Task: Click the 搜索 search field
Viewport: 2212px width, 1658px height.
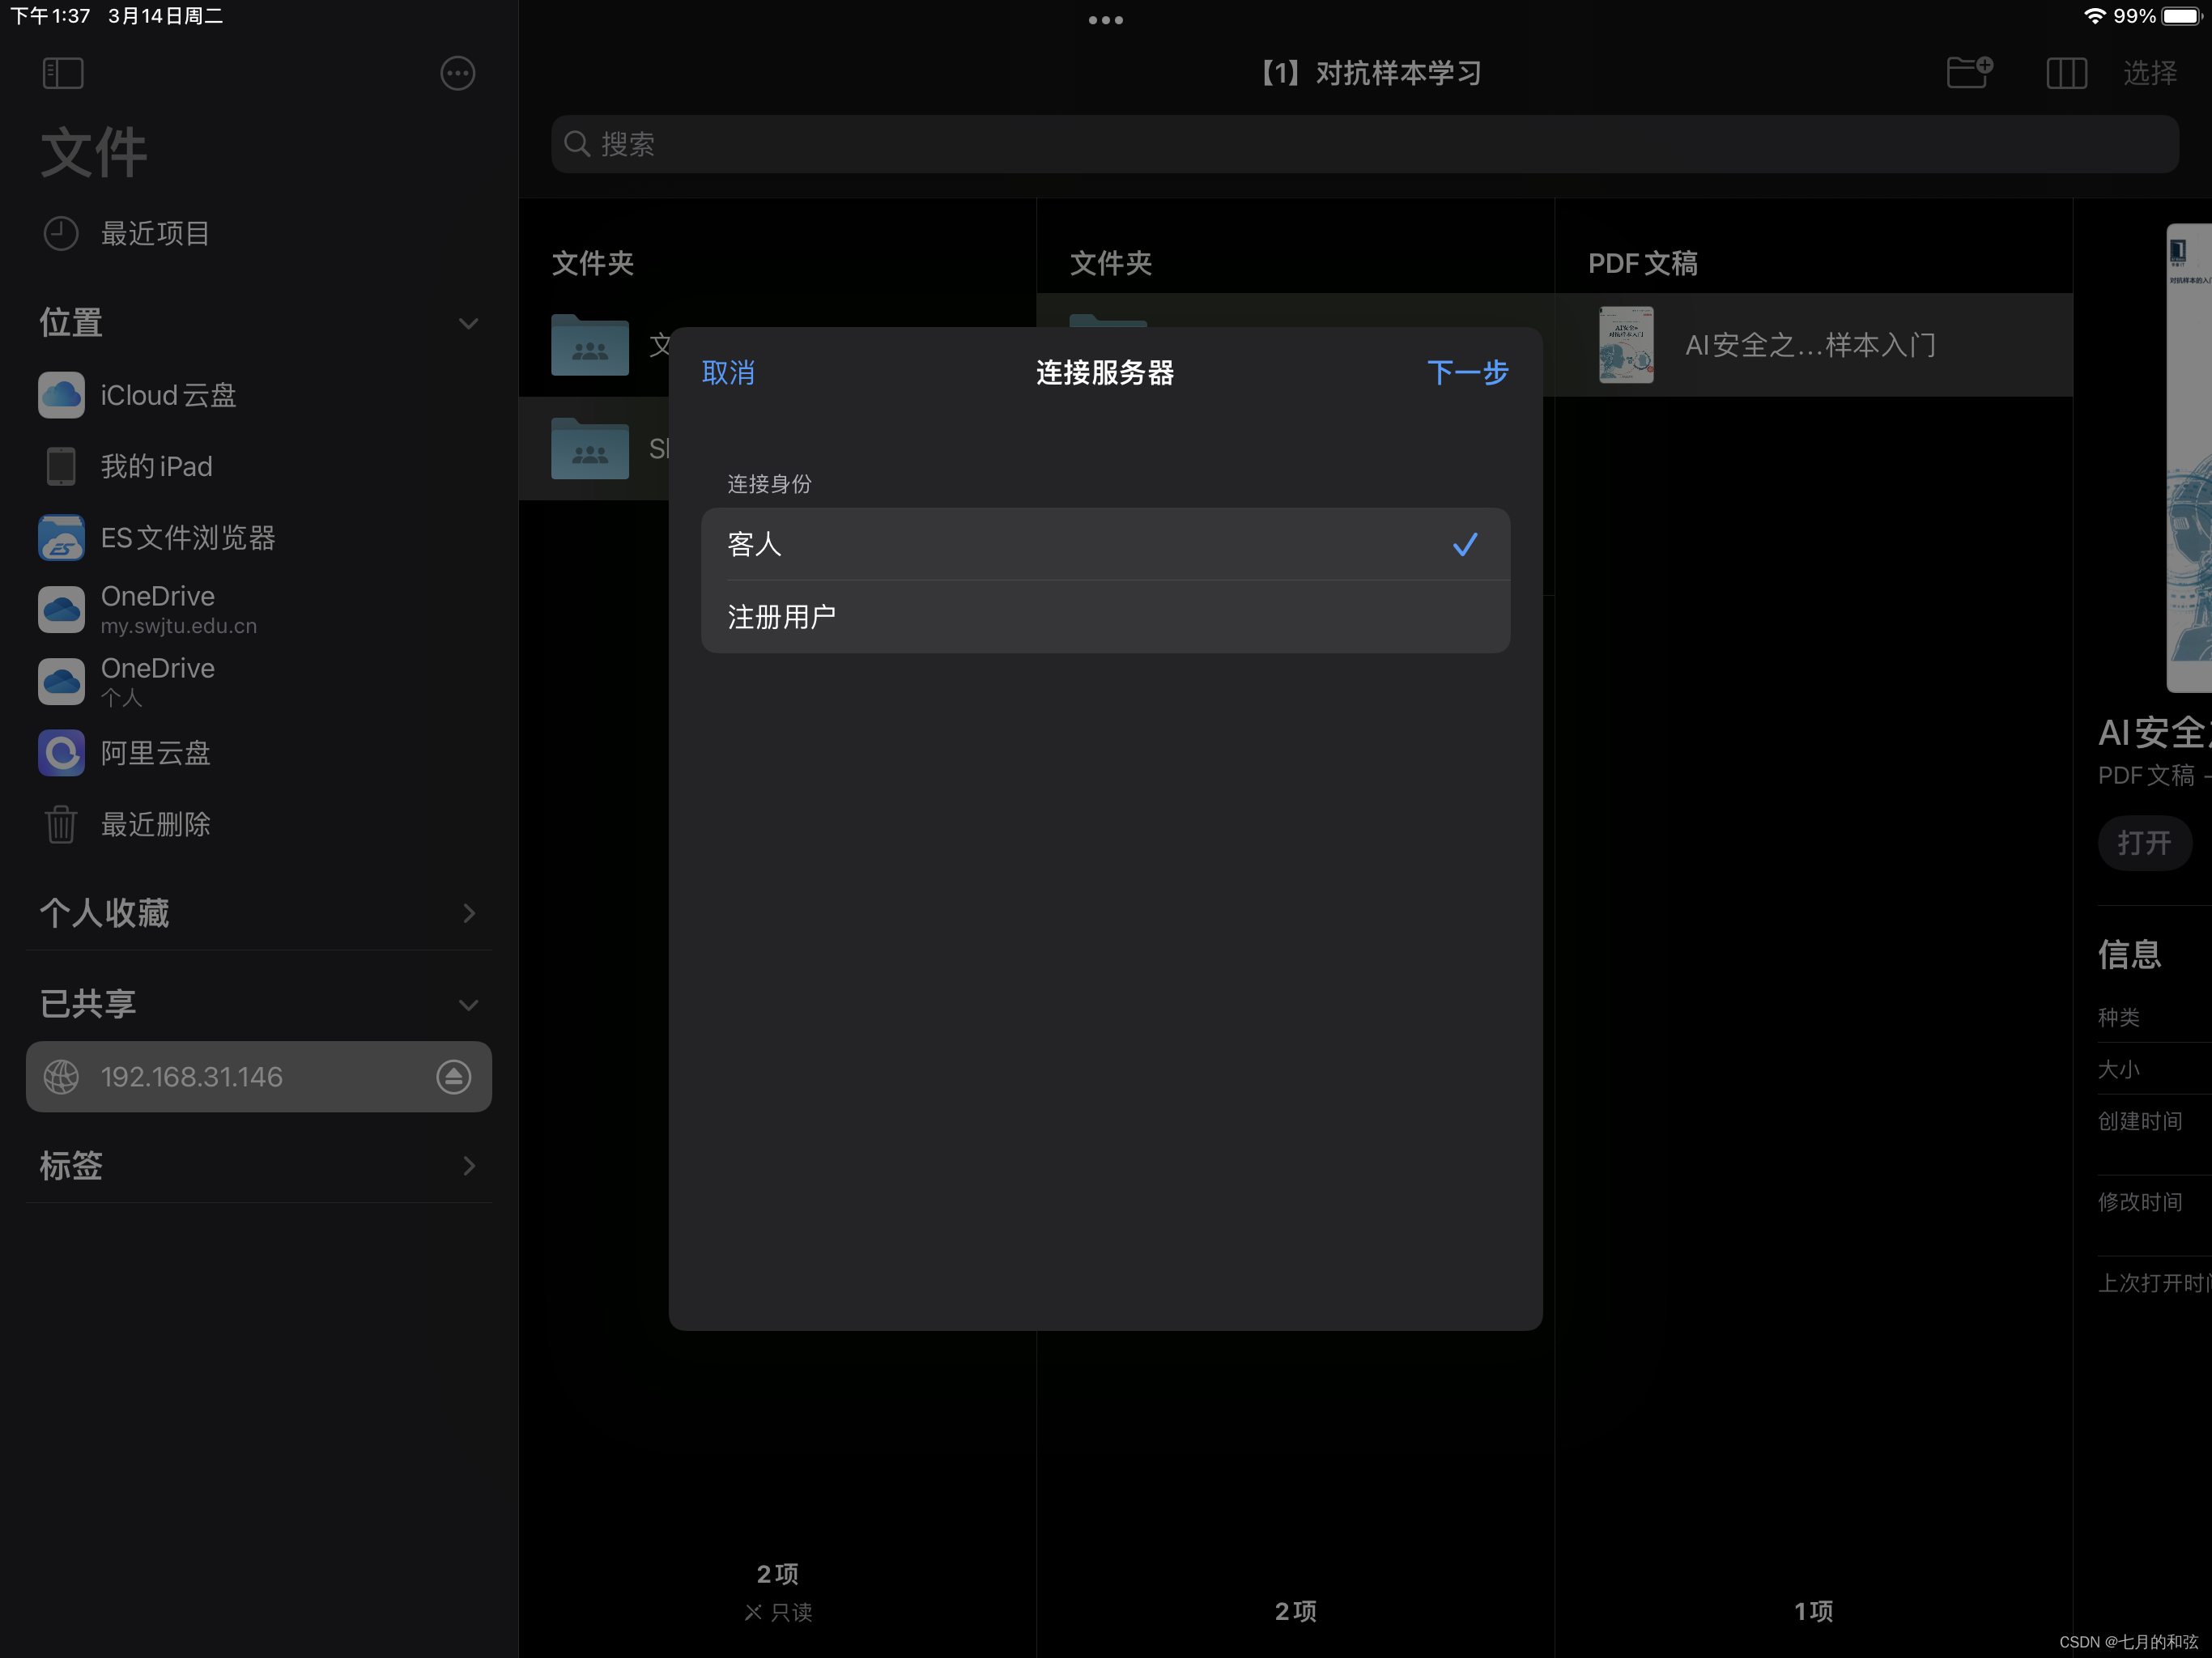Action: click(1364, 144)
